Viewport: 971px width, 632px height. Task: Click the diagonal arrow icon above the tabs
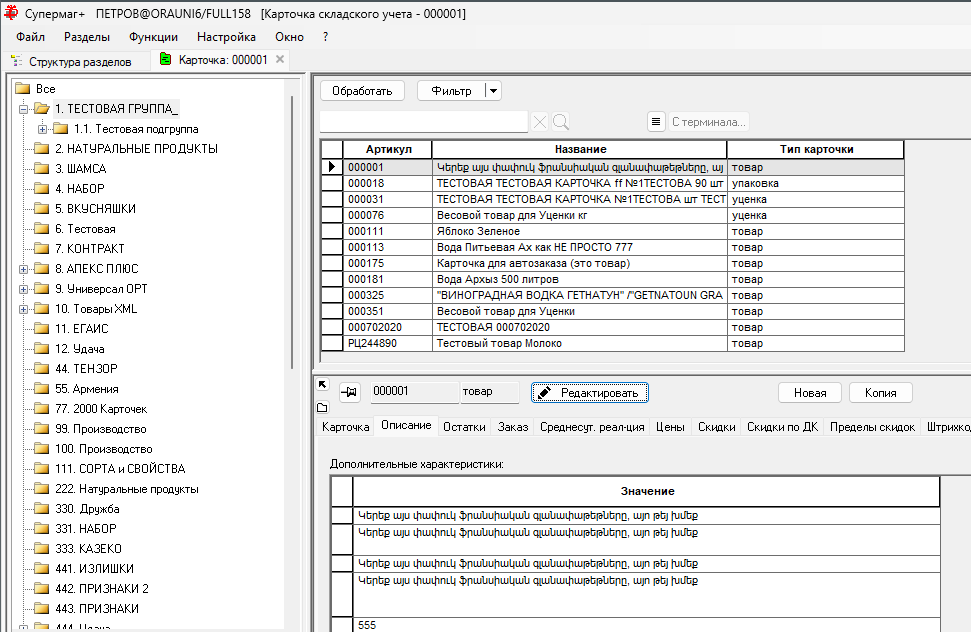(322, 384)
